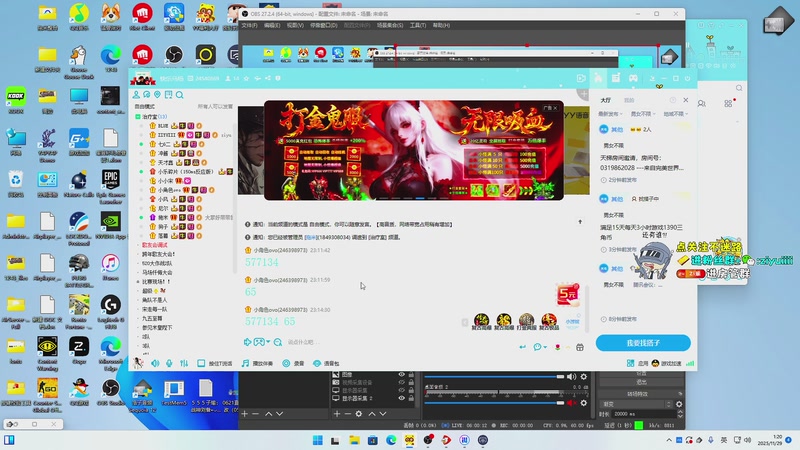Open OBS 场景集合(S) menu
Image resolution: width=800 pixels, height=450 pixels.
coord(390,25)
